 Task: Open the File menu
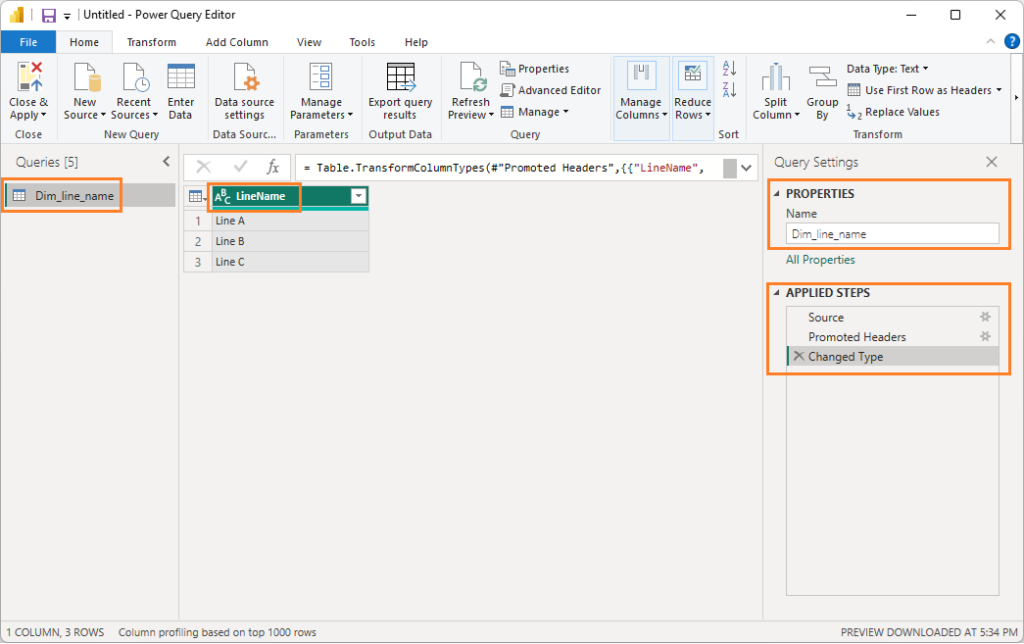(28, 42)
